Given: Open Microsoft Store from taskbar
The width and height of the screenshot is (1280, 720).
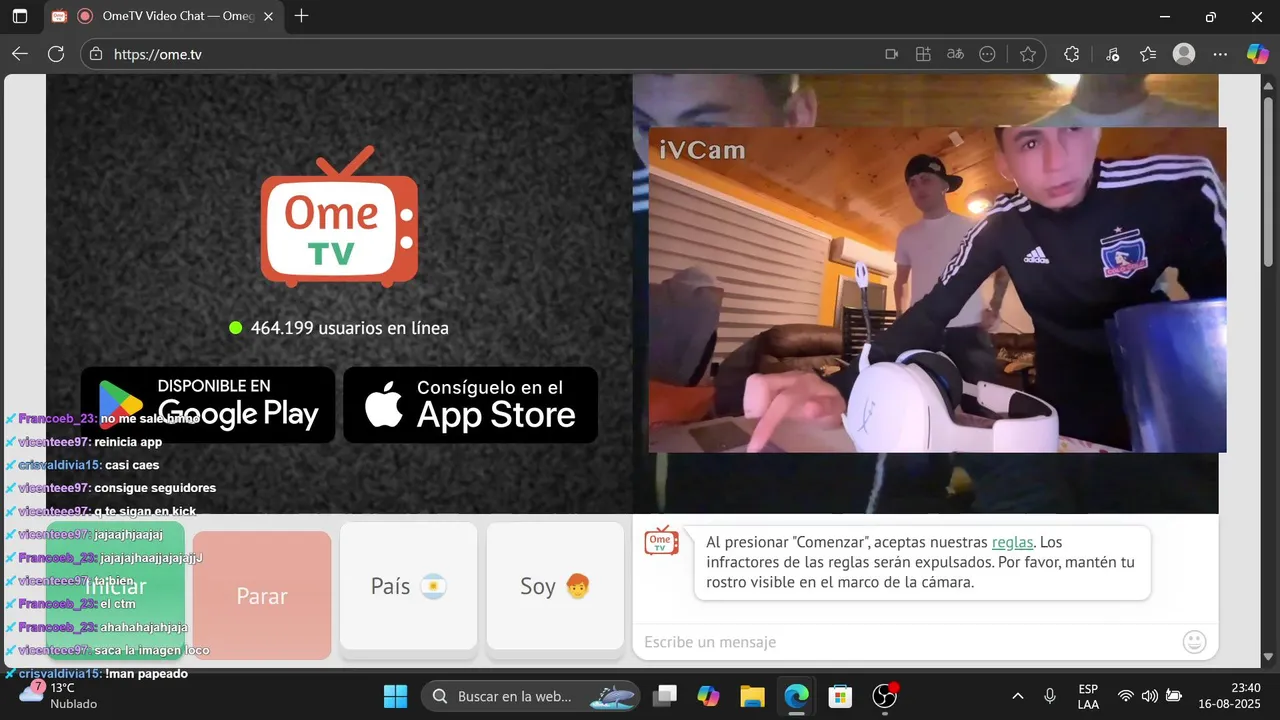Looking at the screenshot, I should 840,696.
